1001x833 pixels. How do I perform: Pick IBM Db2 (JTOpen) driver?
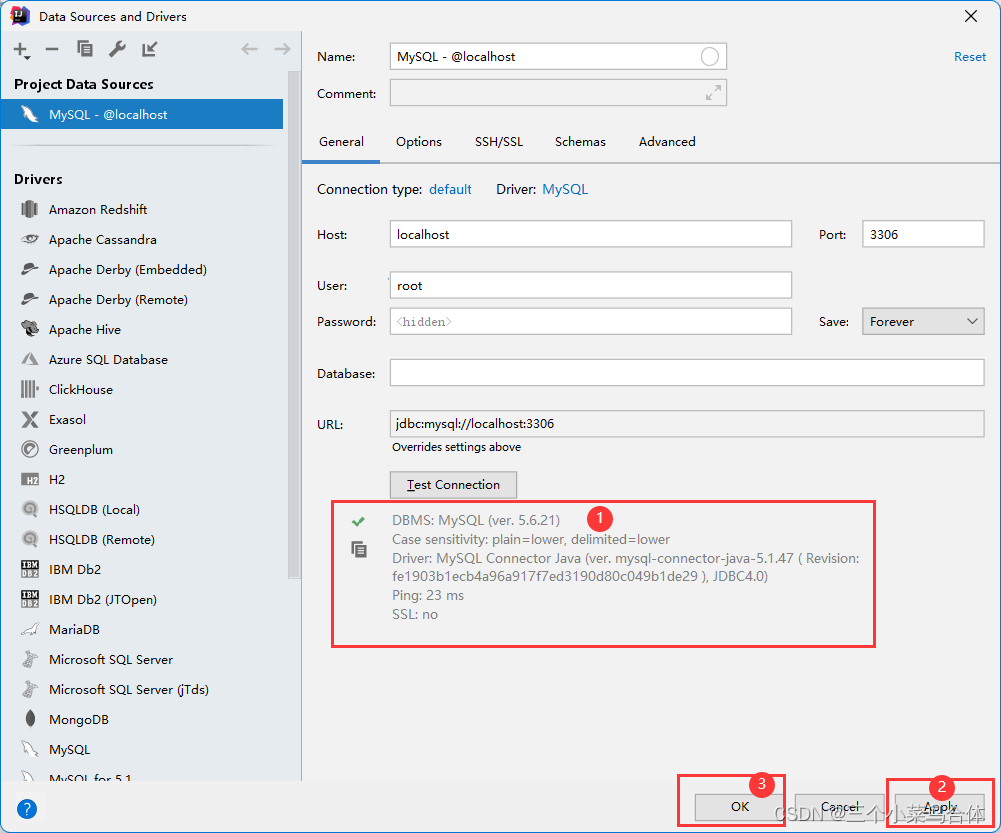[x=103, y=599]
